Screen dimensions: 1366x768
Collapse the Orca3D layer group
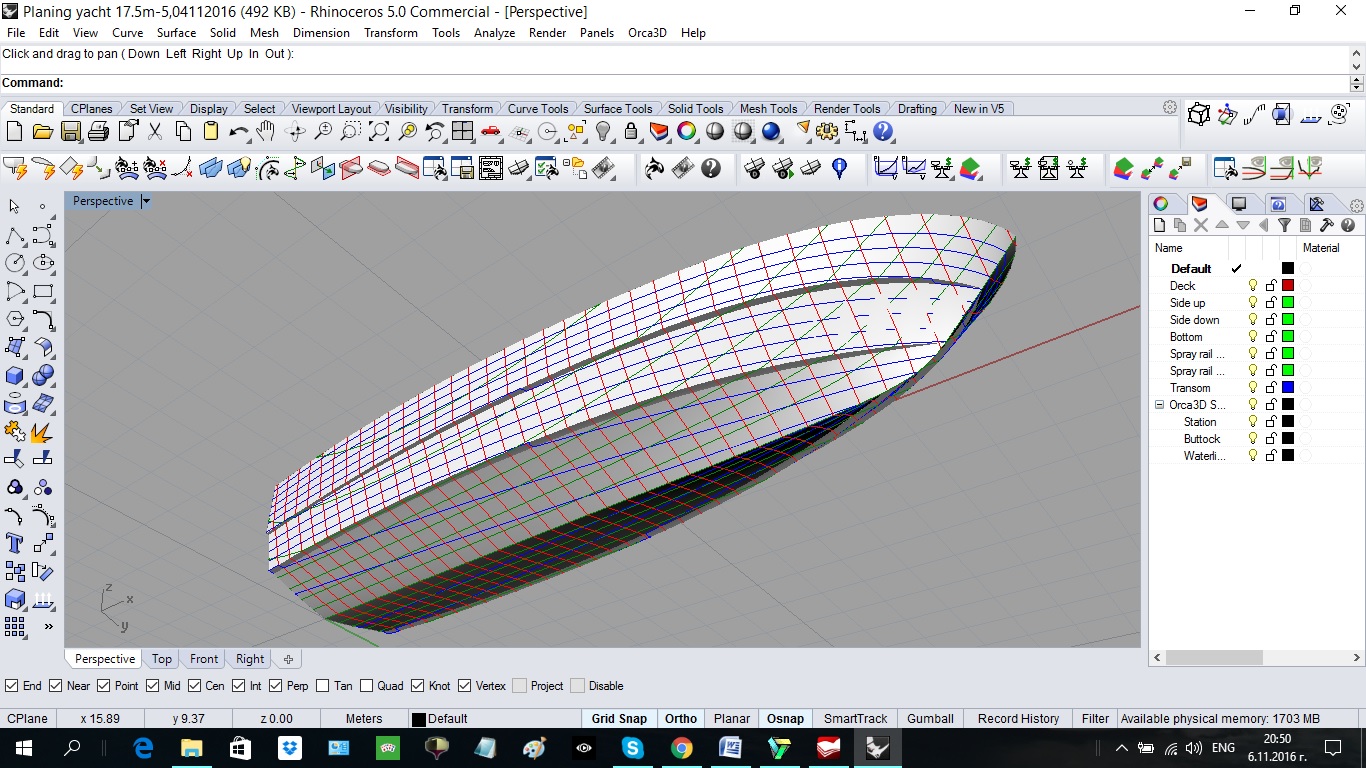click(1160, 405)
